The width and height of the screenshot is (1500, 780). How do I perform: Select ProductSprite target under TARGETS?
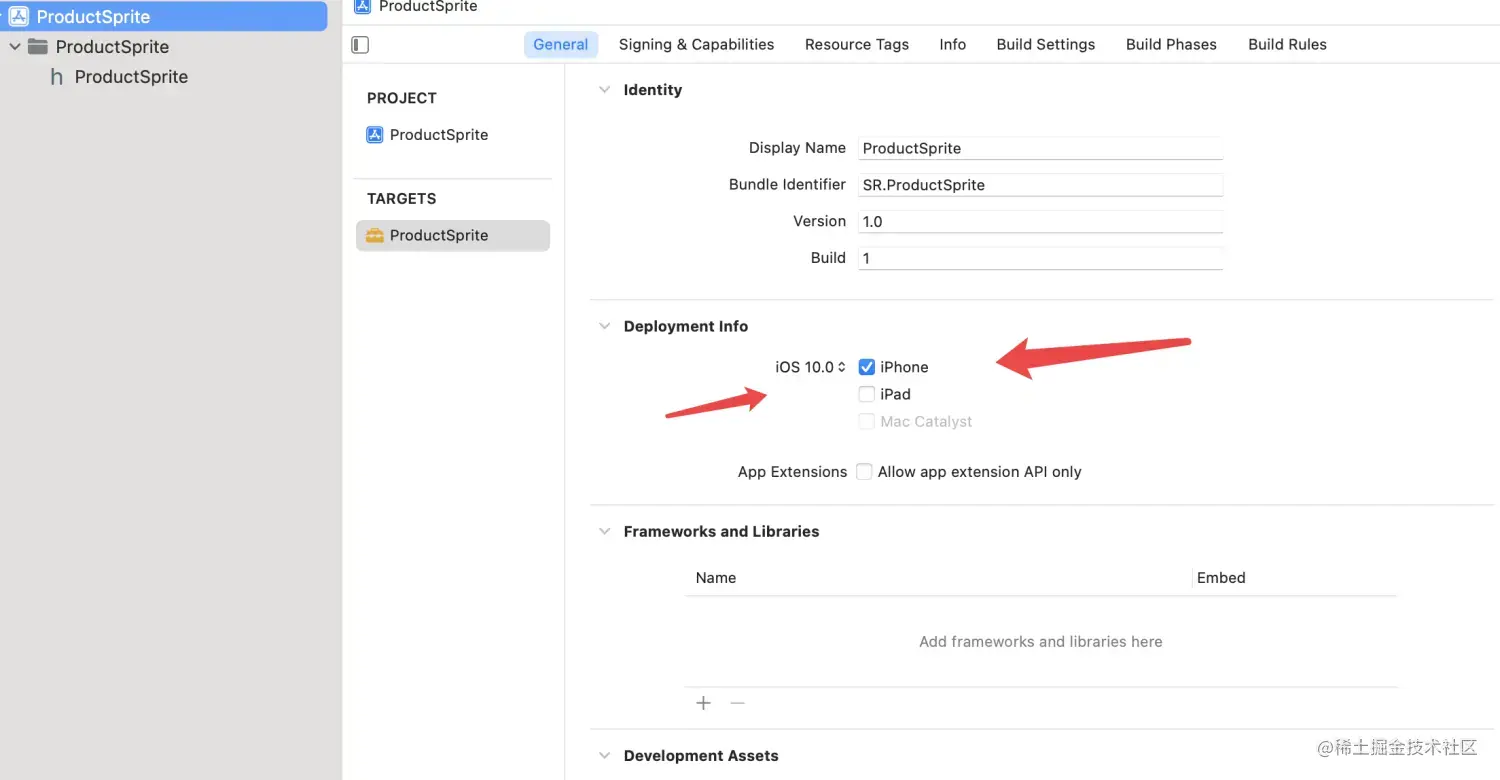pyautogui.click(x=453, y=235)
